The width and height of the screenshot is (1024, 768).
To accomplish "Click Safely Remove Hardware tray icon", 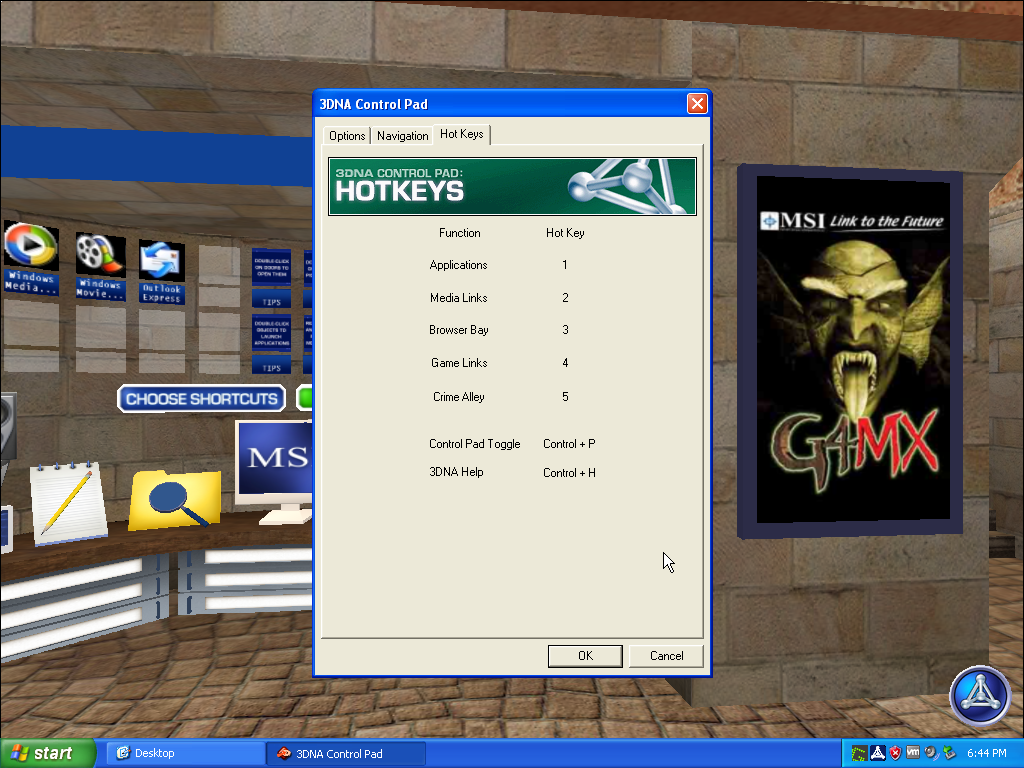I will (949, 753).
